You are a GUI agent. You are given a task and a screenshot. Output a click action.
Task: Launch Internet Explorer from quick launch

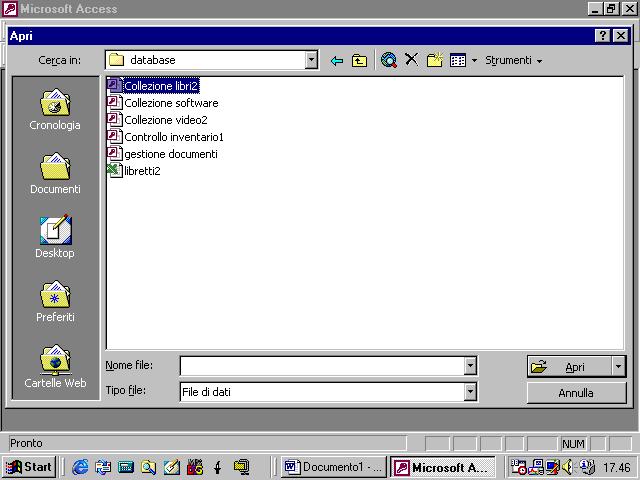80,467
